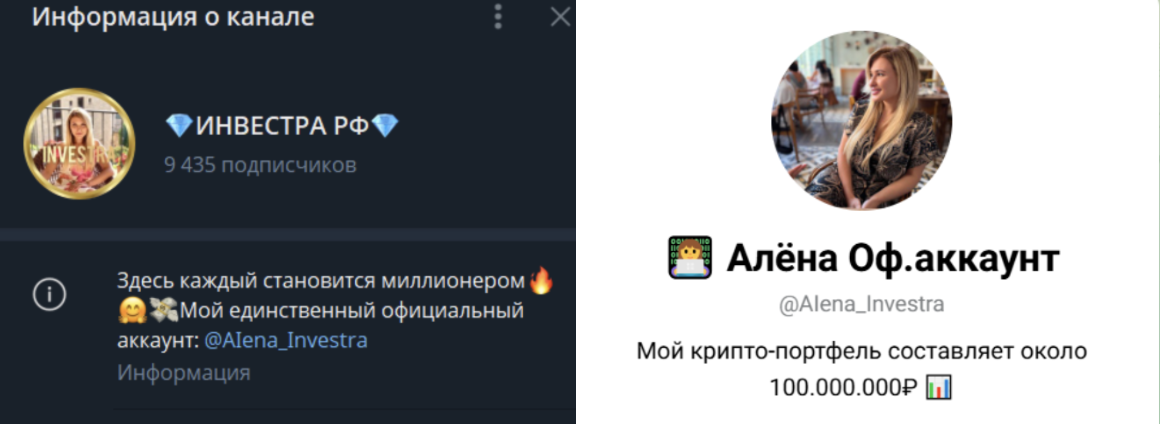The image size is (1164, 436).
Task: Click the right diamond emoji after РФ
Action: click(385, 127)
